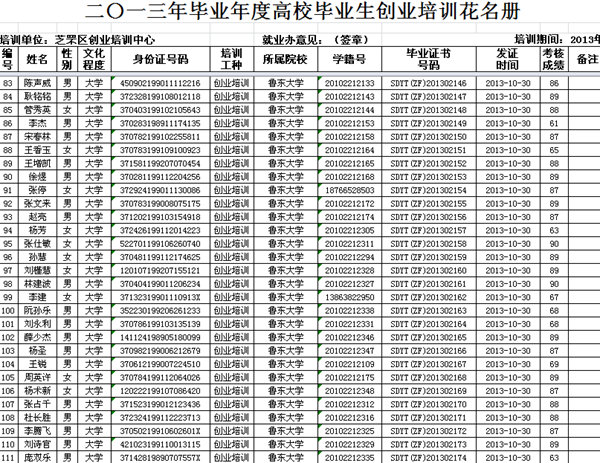The width and height of the screenshot is (600, 463).
Task: Click the 编号 header cell
Action: coord(8,59)
